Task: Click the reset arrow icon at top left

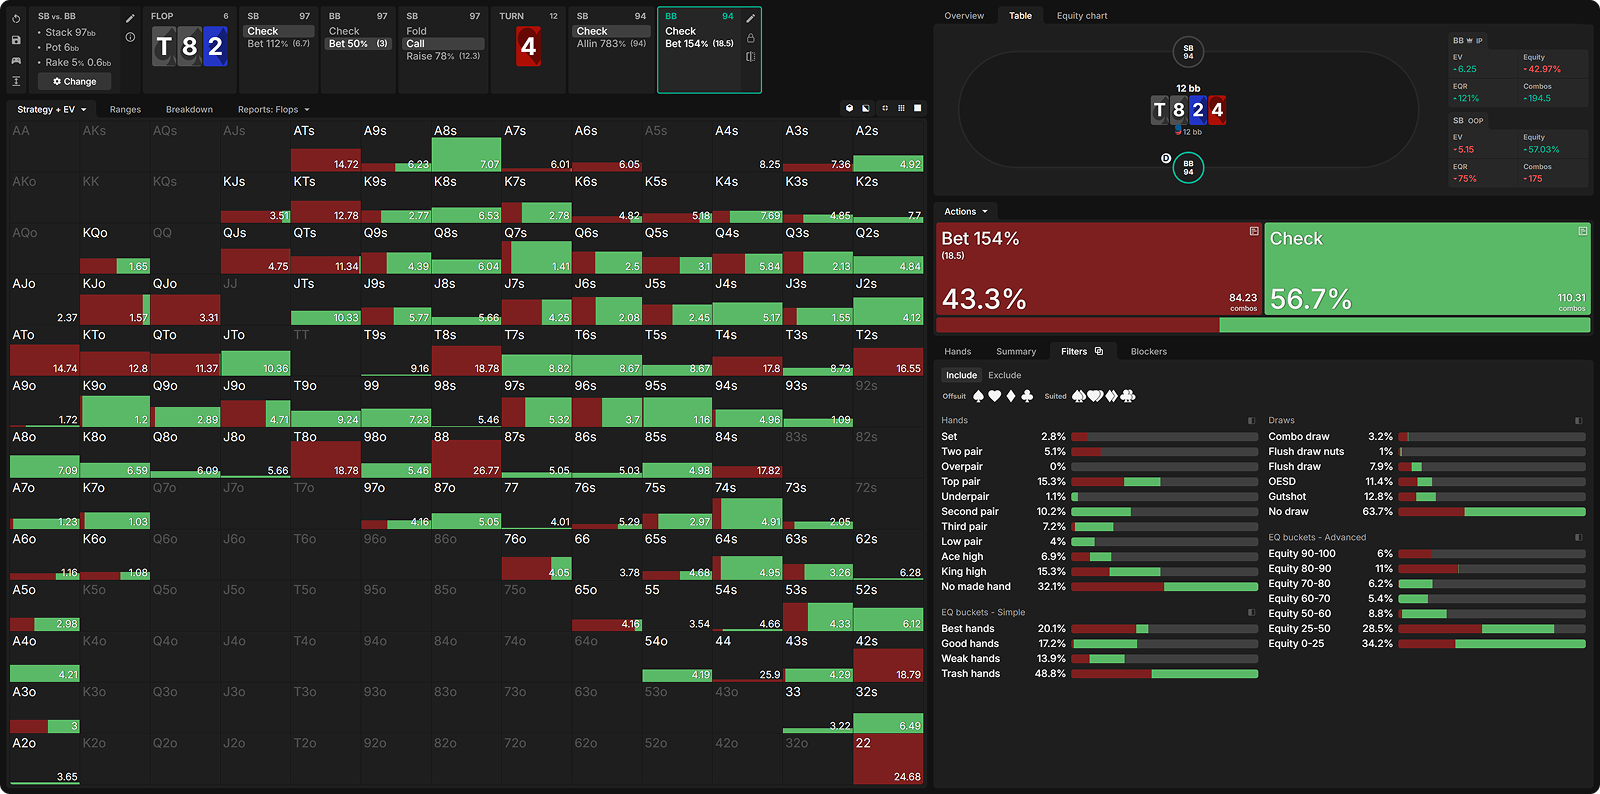Action: pyautogui.click(x=16, y=18)
